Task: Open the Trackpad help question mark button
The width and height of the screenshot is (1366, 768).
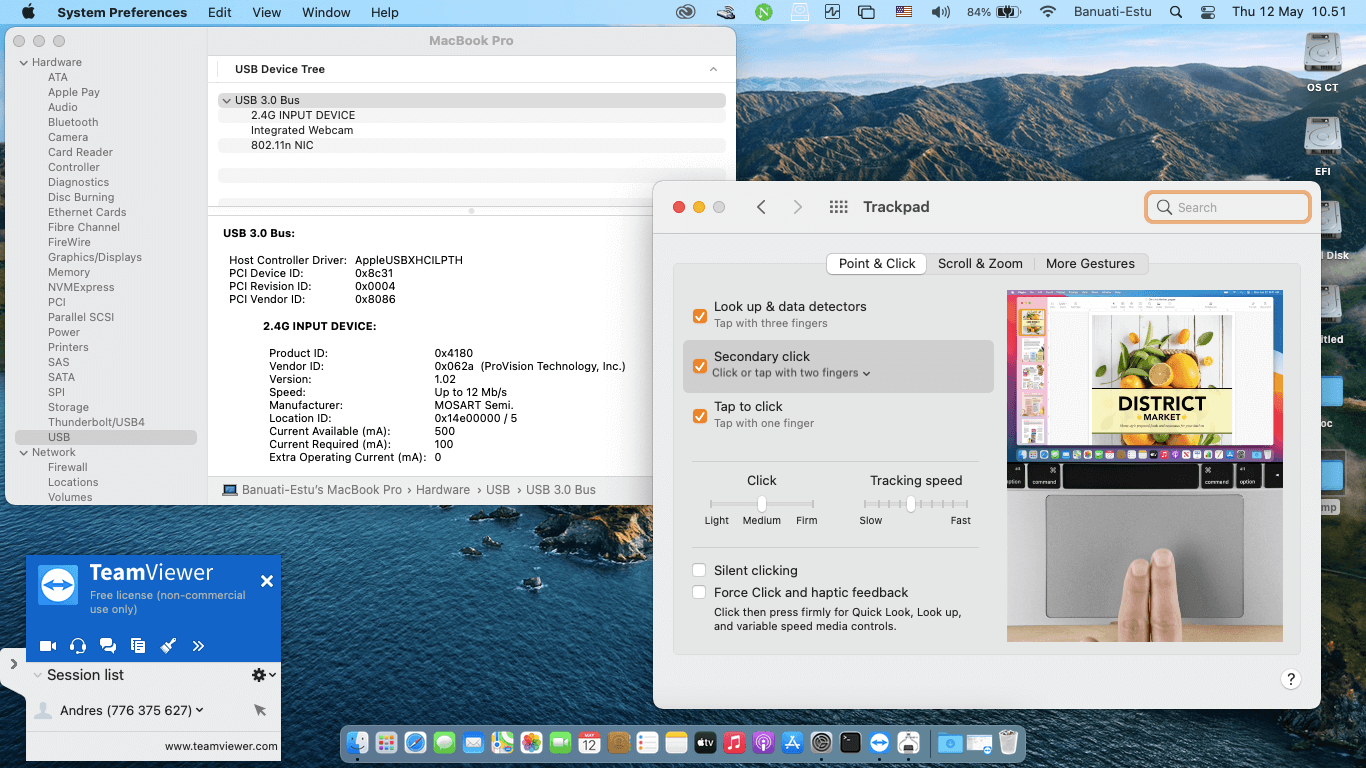Action: [x=1290, y=680]
